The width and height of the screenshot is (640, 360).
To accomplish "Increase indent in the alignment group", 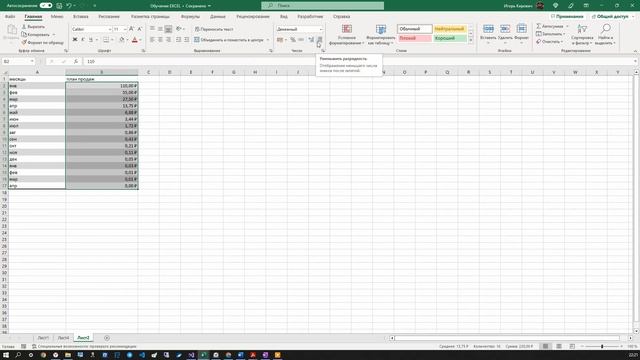I will click(x=187, y=40).
